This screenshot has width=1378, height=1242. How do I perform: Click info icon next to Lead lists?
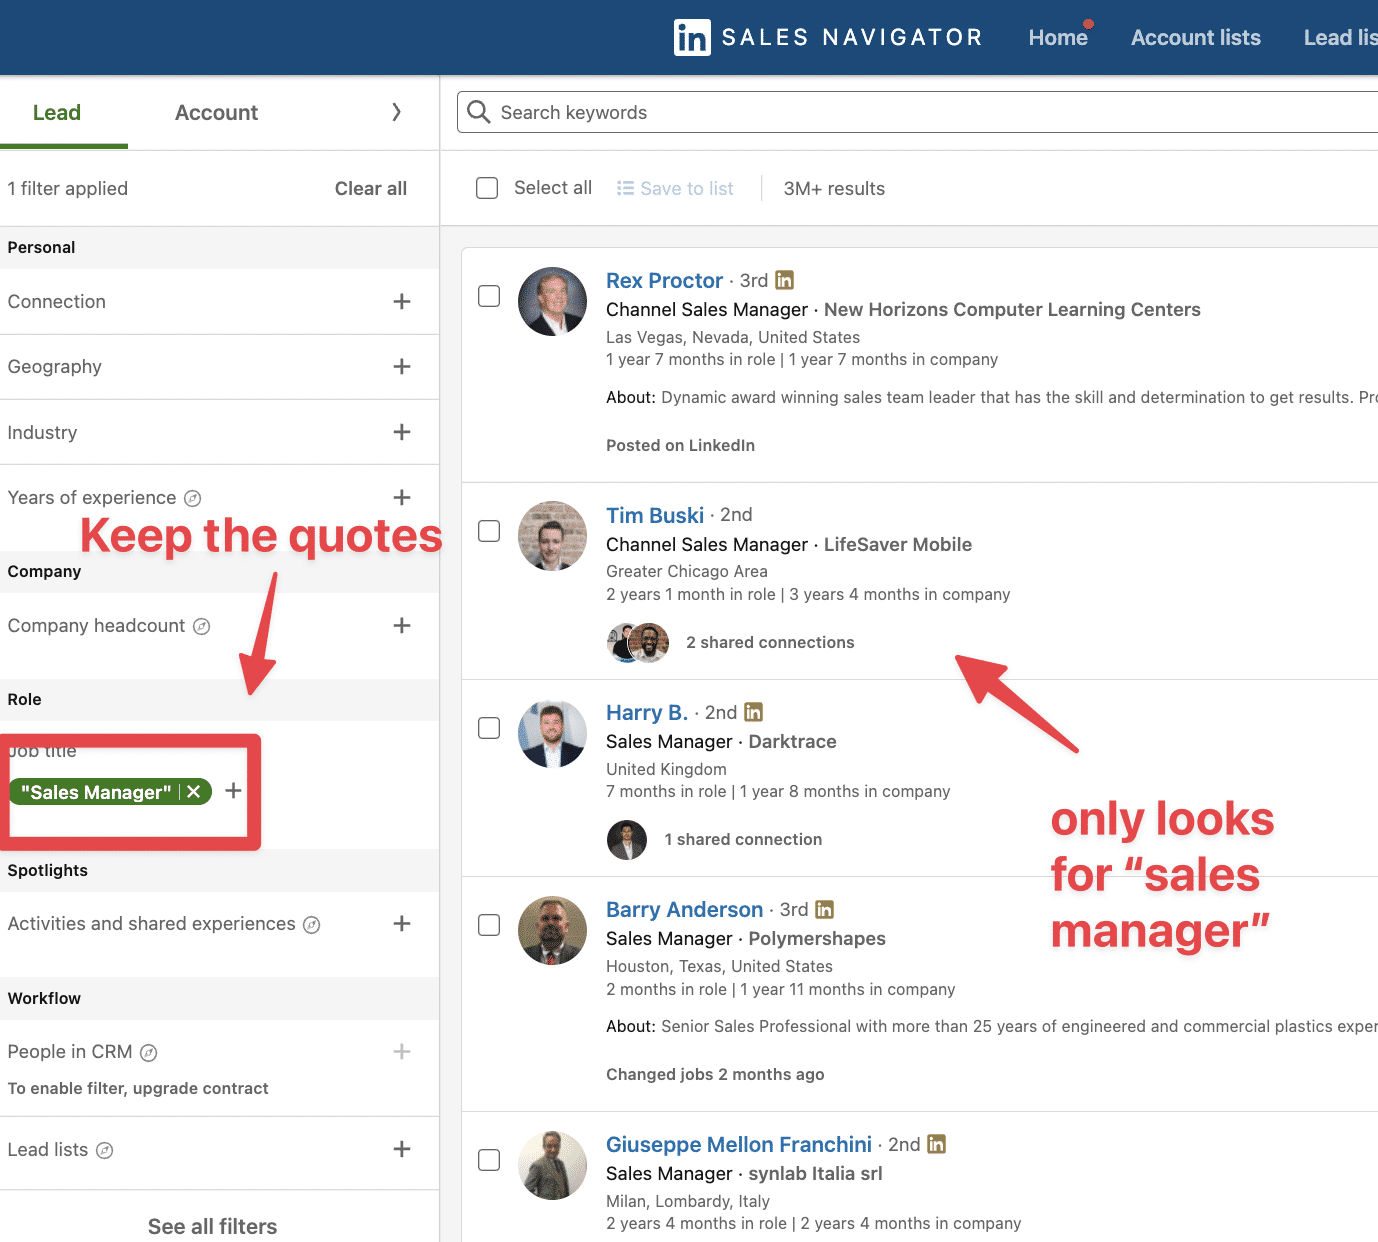pos(105,1151)
